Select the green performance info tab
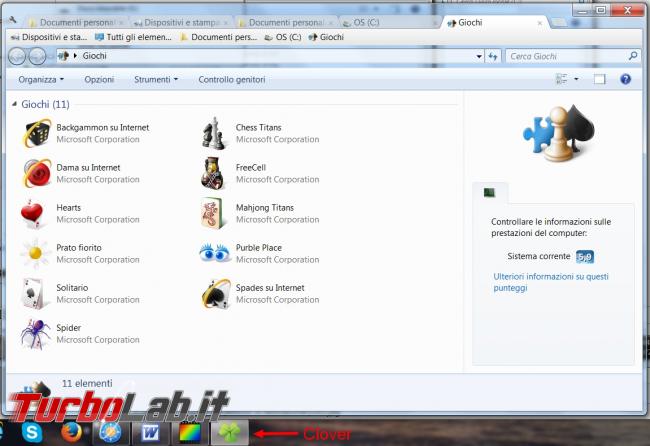This screenshot has width=650, height=446. pos(490,192)
